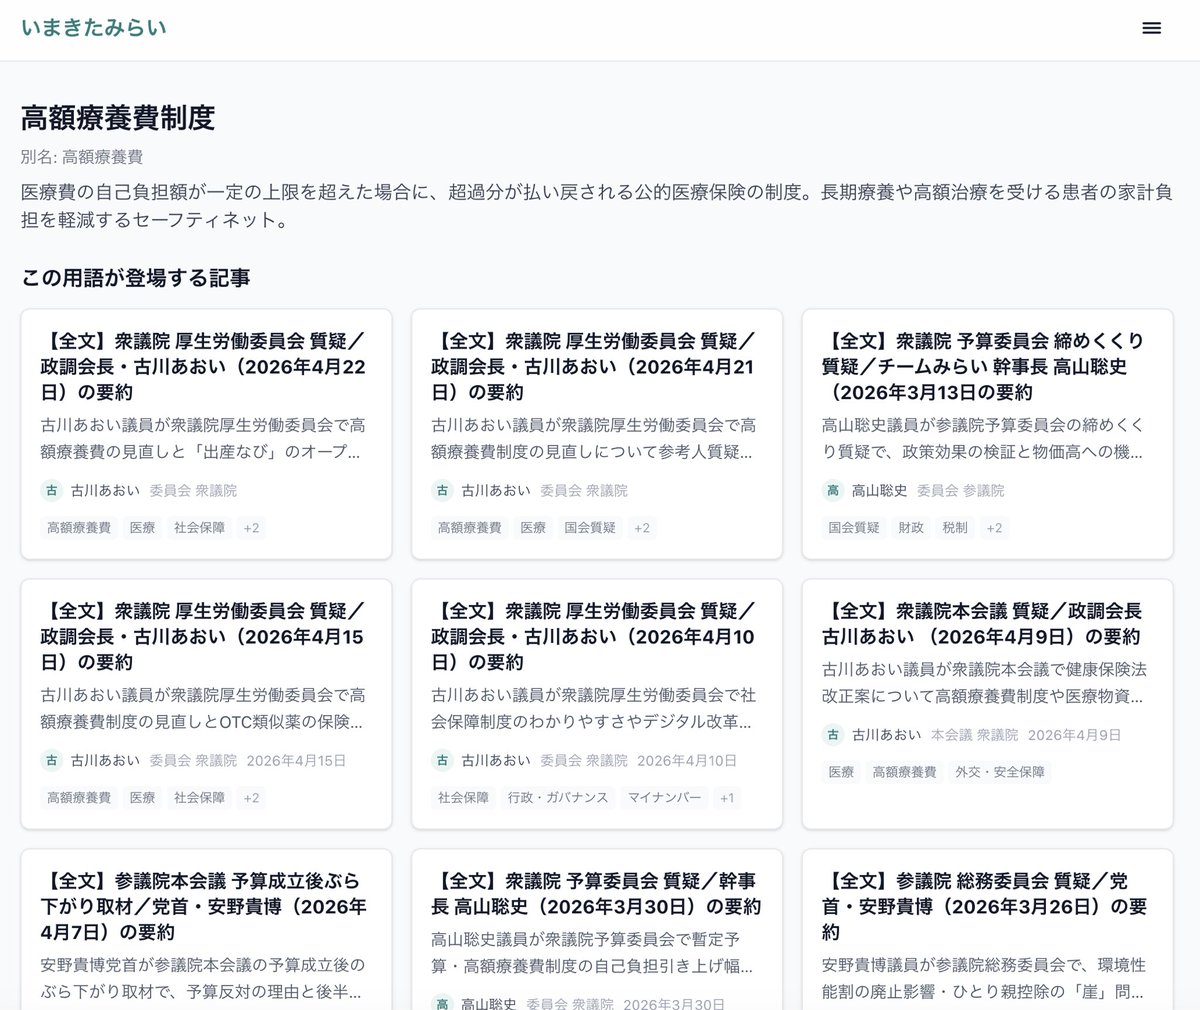This screenshot has height=1010, width=1200.
Task: Click the date 2026年4月10日 in card
Action: 687,760
